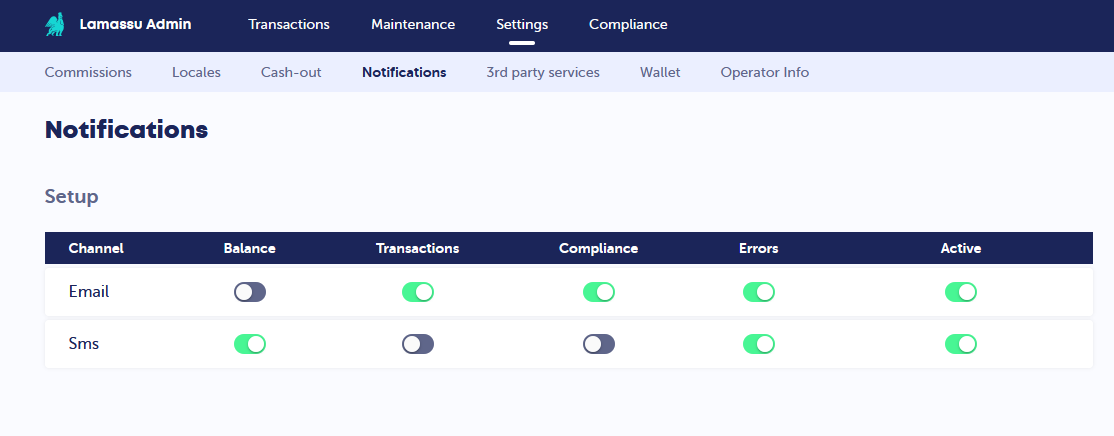Image resolution: width=1114 pixels, height=436 pixels.
Task: Open the Maintenance menu
Action: pyautogui.click(x=413, y=24)
